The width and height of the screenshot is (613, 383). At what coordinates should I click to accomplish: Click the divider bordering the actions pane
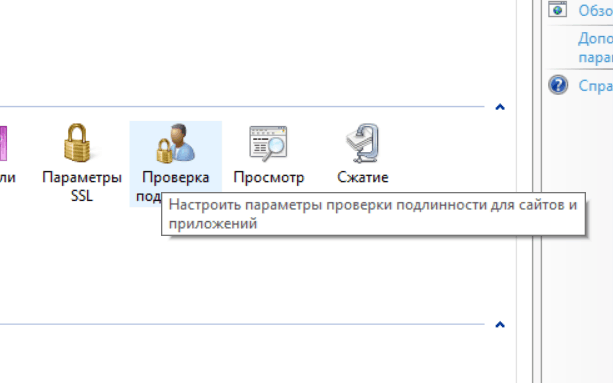[x=537, y=192]
